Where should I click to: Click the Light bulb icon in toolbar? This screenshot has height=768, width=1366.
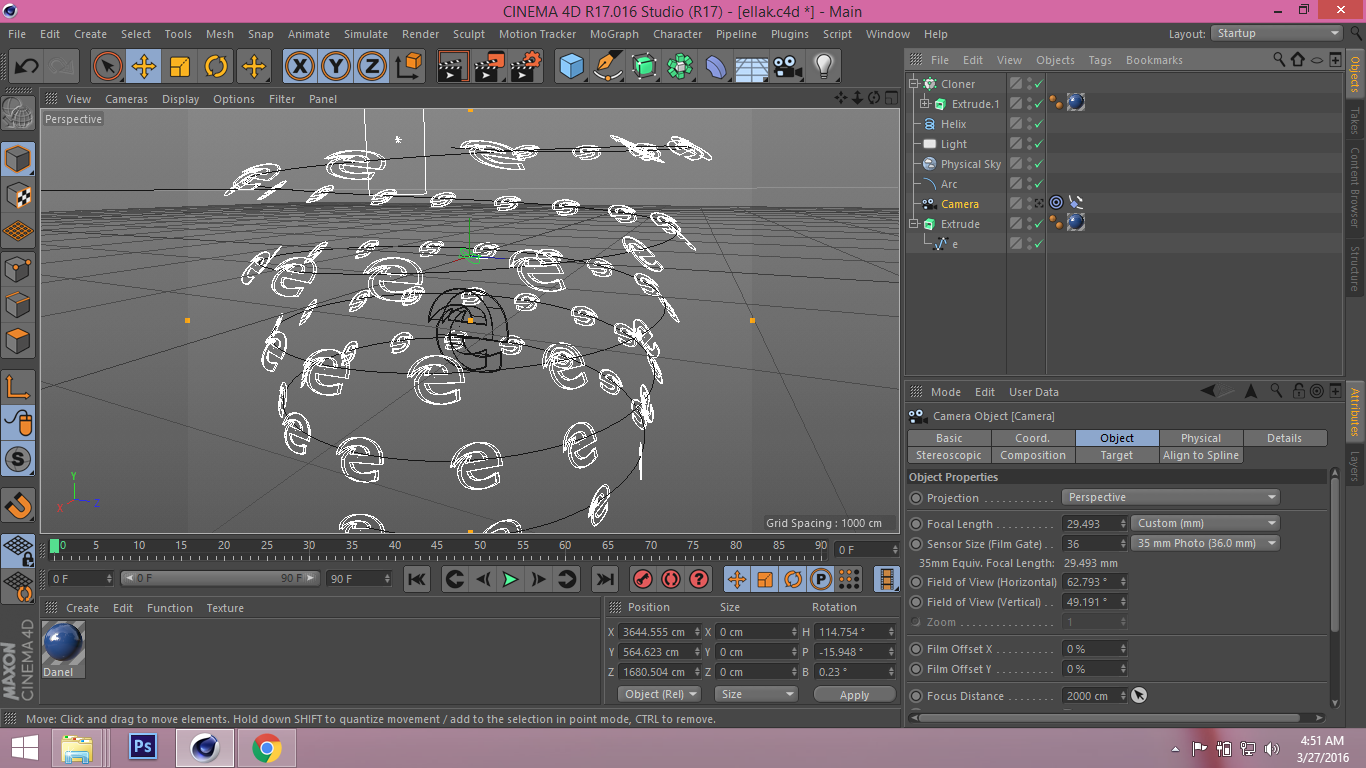823,67
